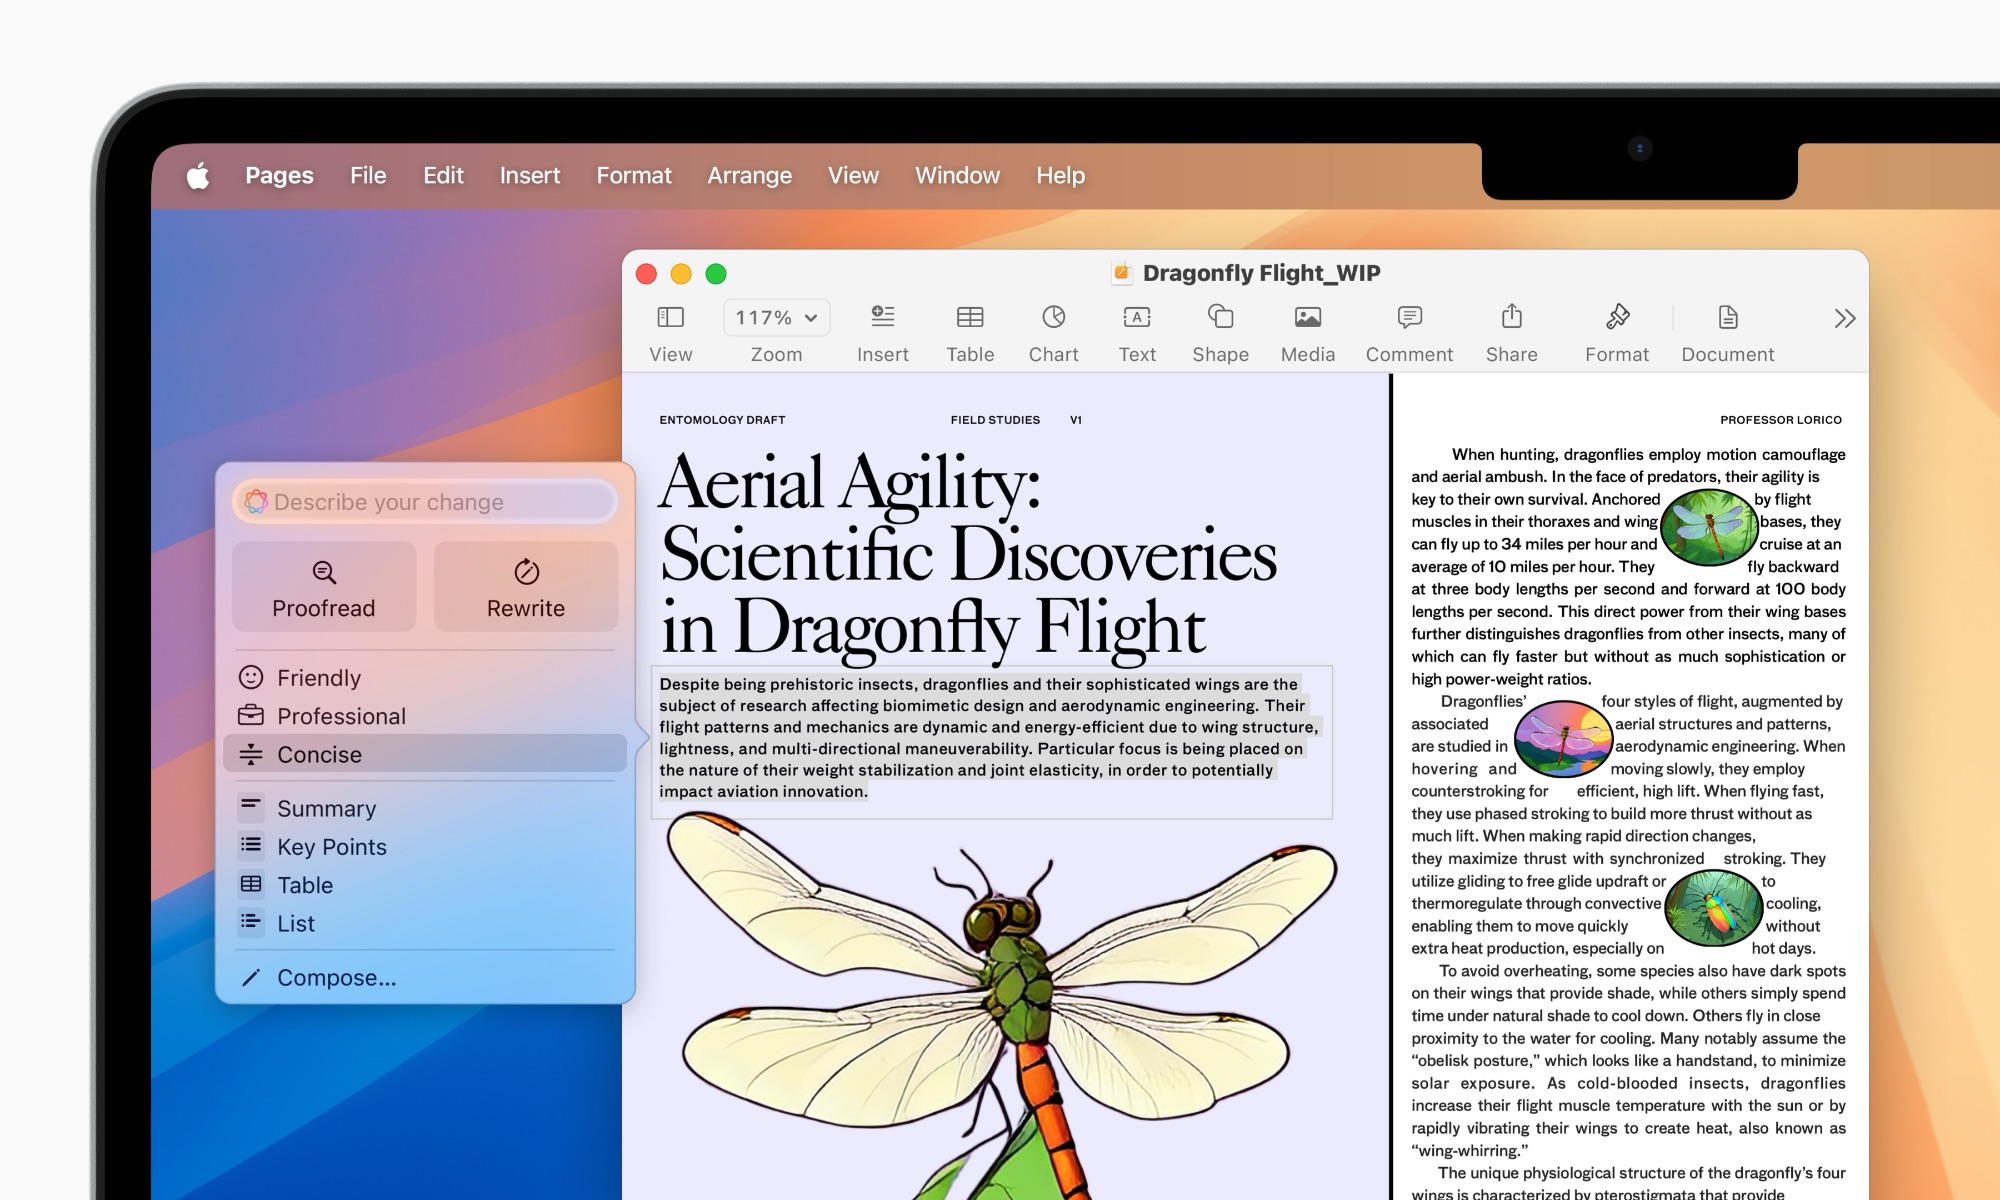Click Compose... in Writing Tools

click(x=425, y=978)
